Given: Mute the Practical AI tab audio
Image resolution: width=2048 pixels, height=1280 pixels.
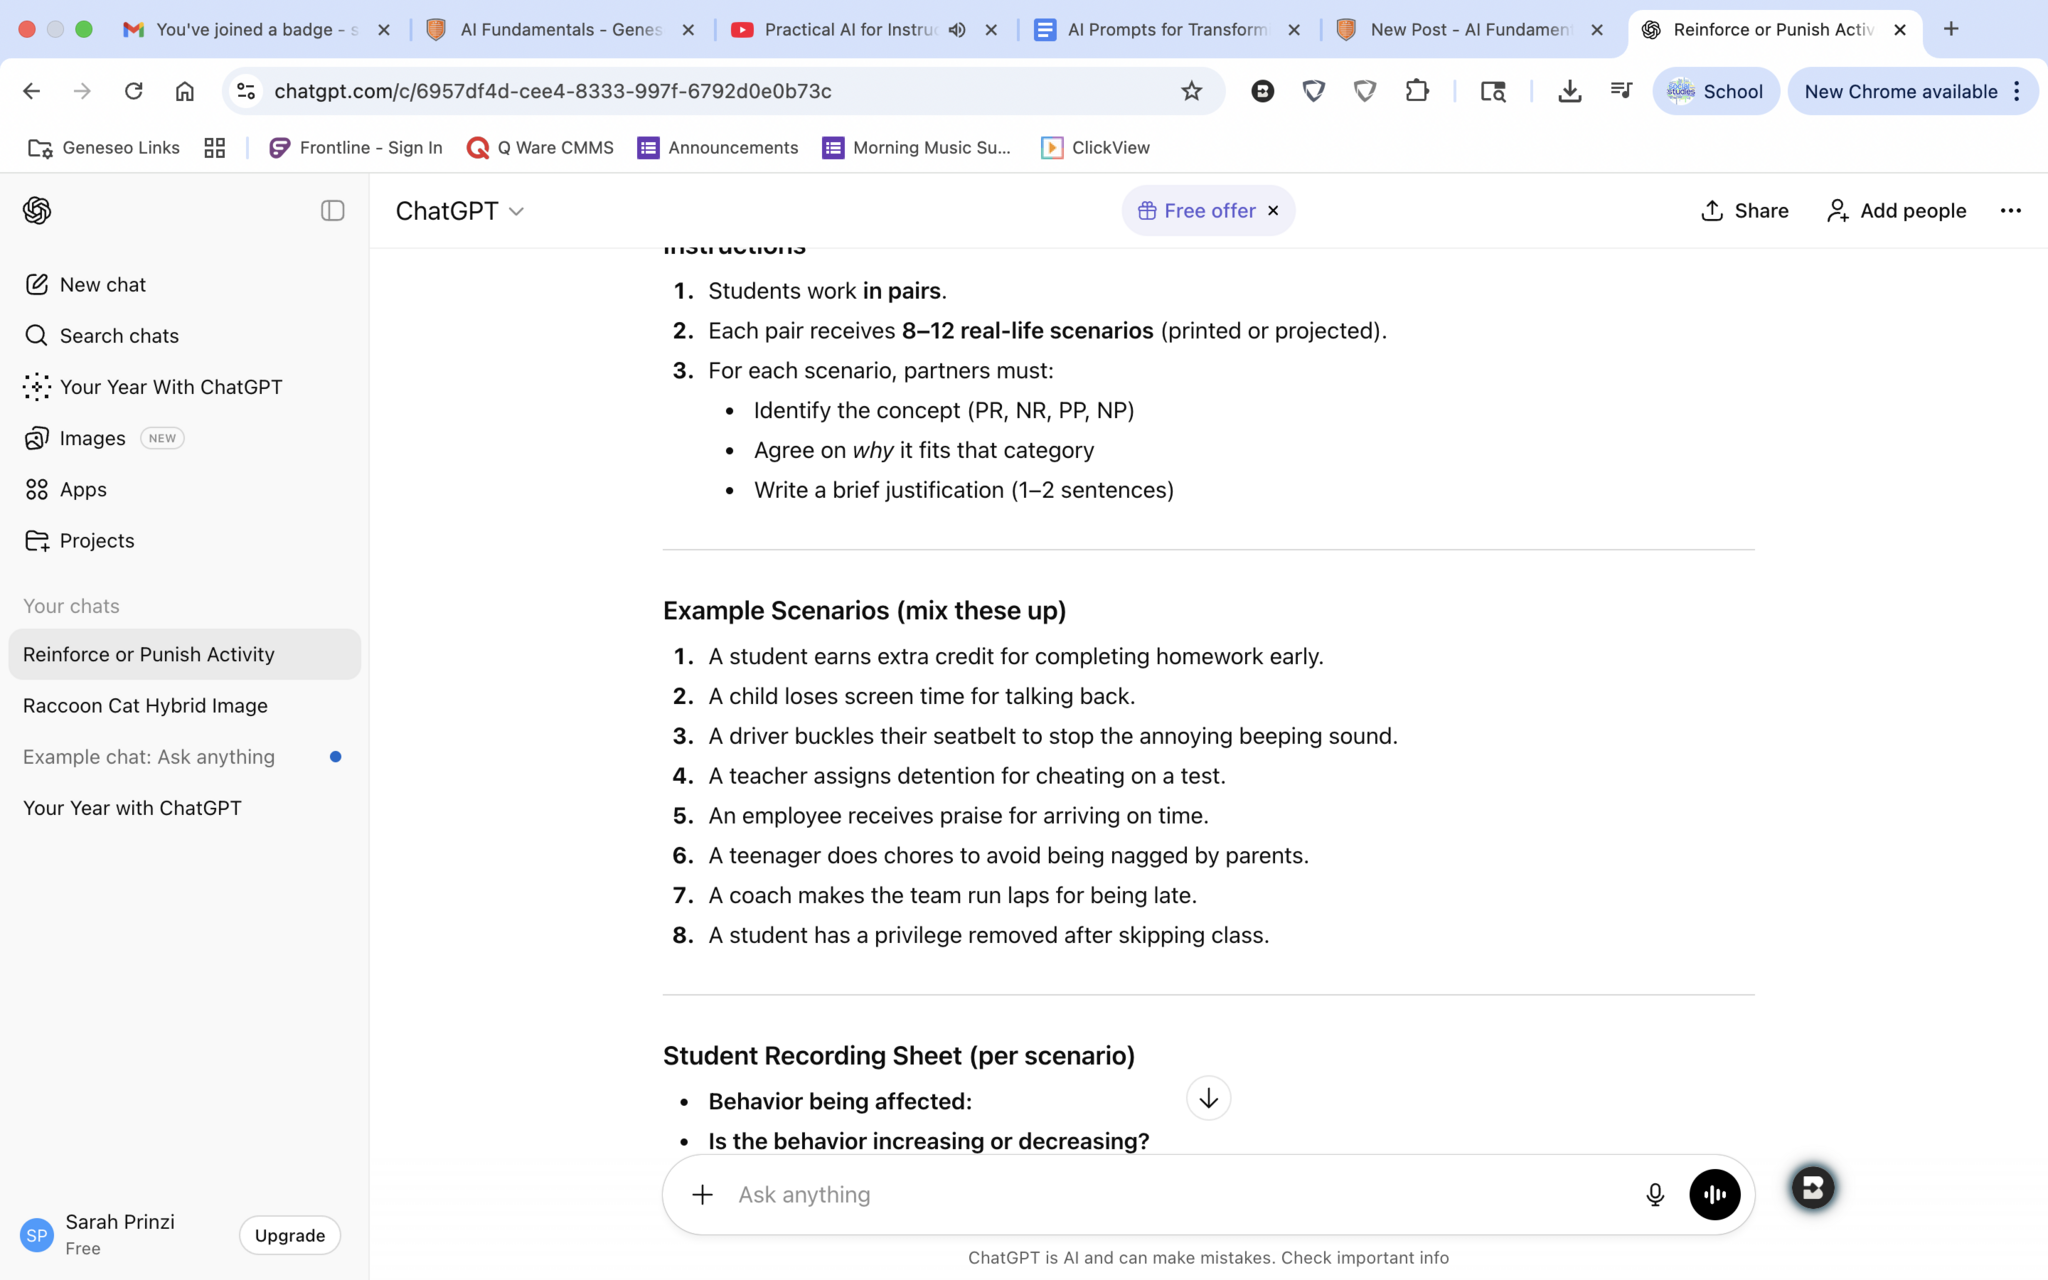Looking at the screenshot, I should [957, 30].
